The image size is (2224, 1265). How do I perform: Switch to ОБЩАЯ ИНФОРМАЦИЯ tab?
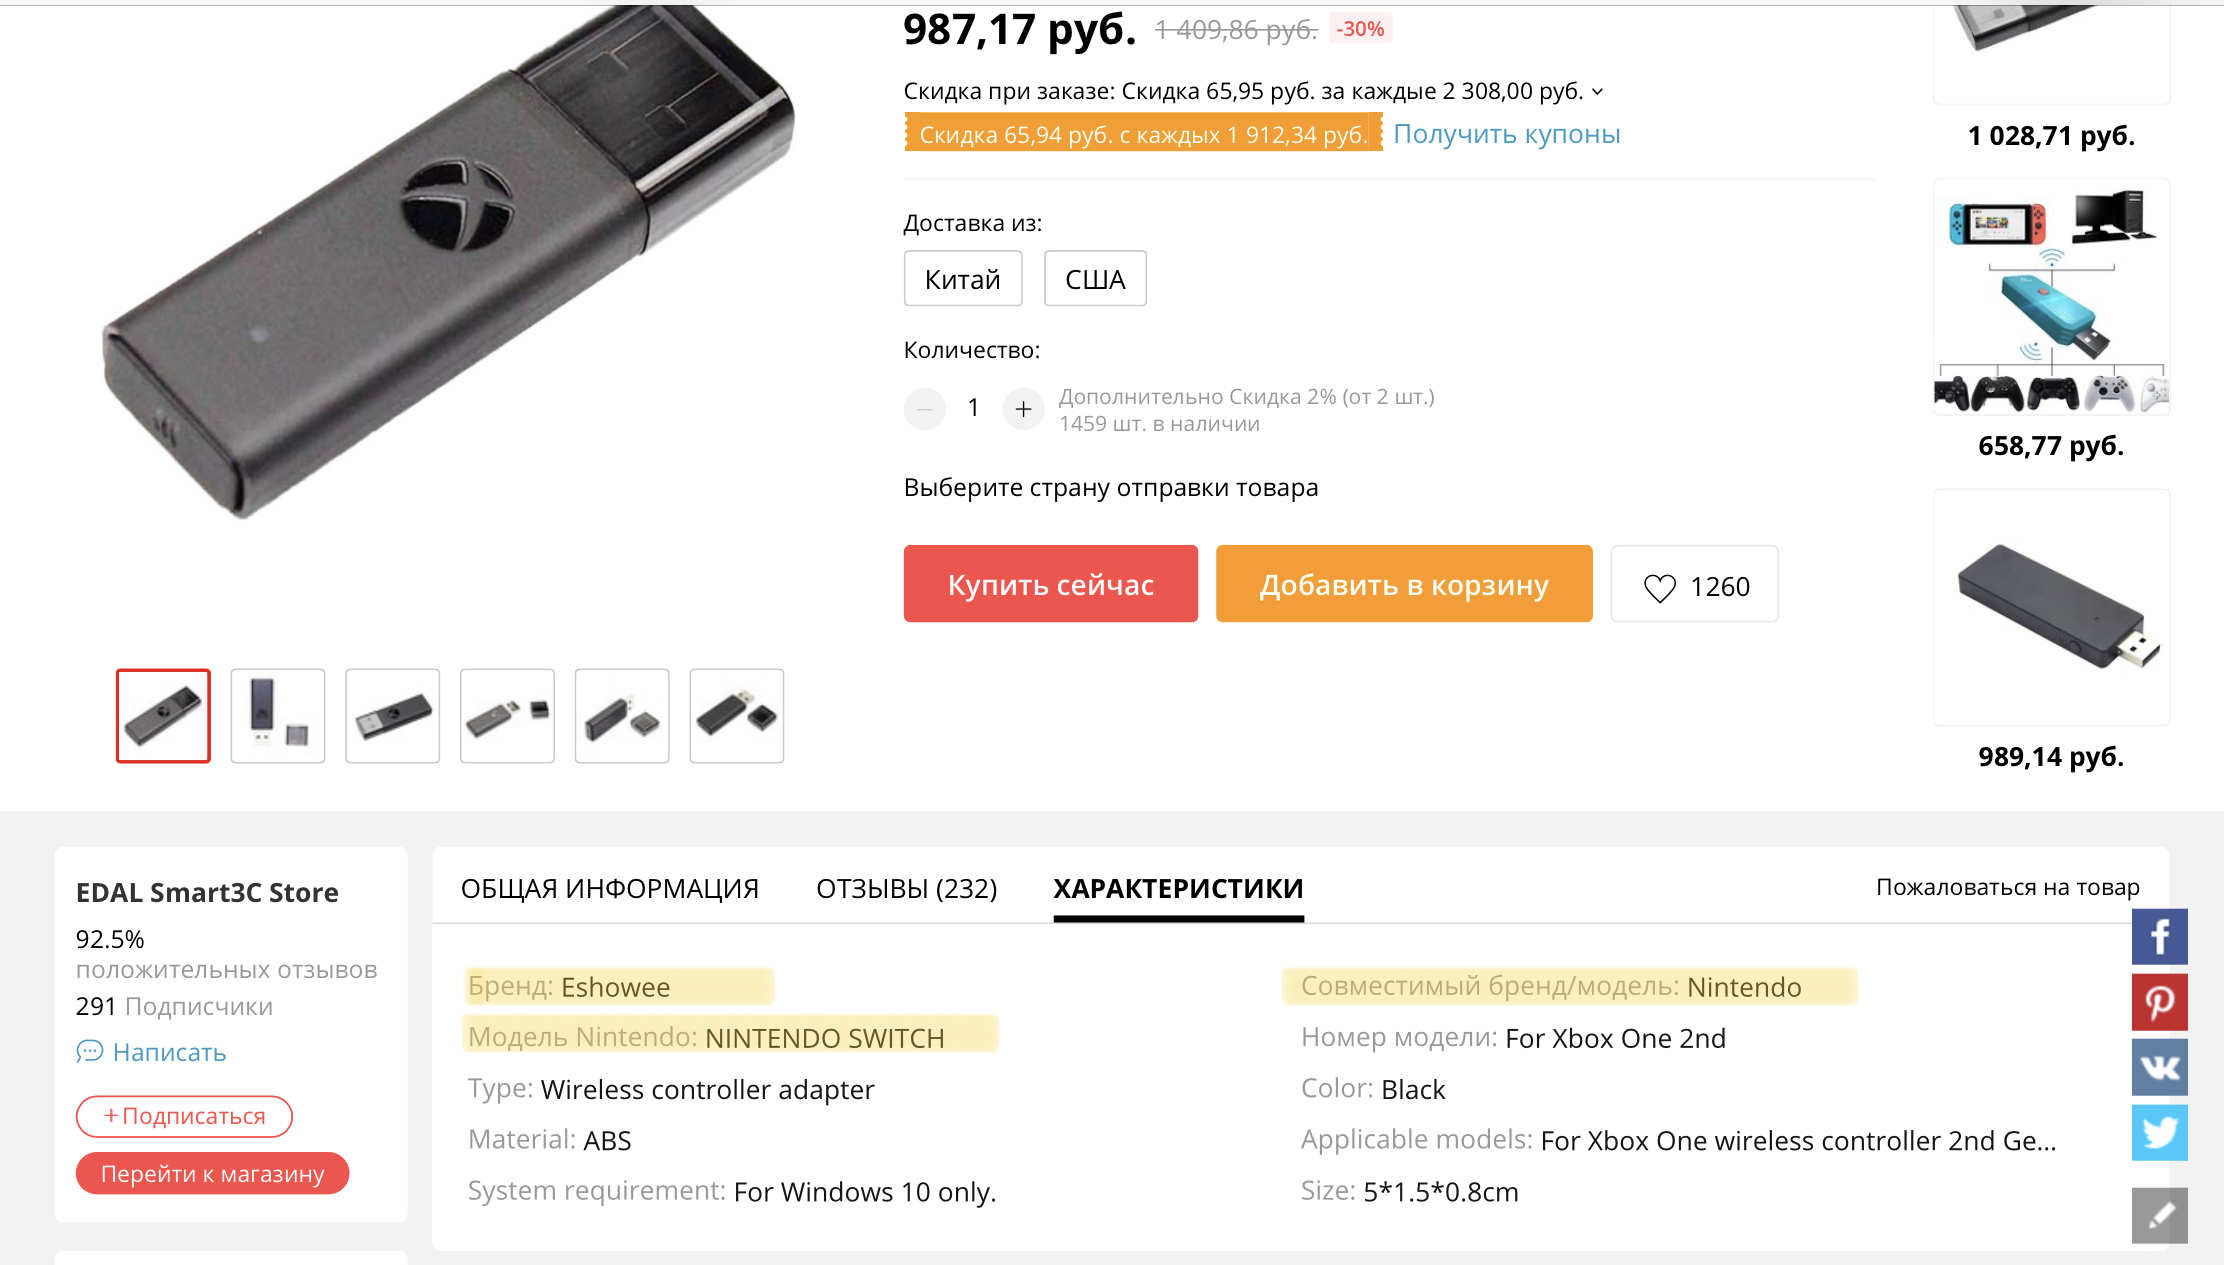pyautogui.click(x=609, y=888)
